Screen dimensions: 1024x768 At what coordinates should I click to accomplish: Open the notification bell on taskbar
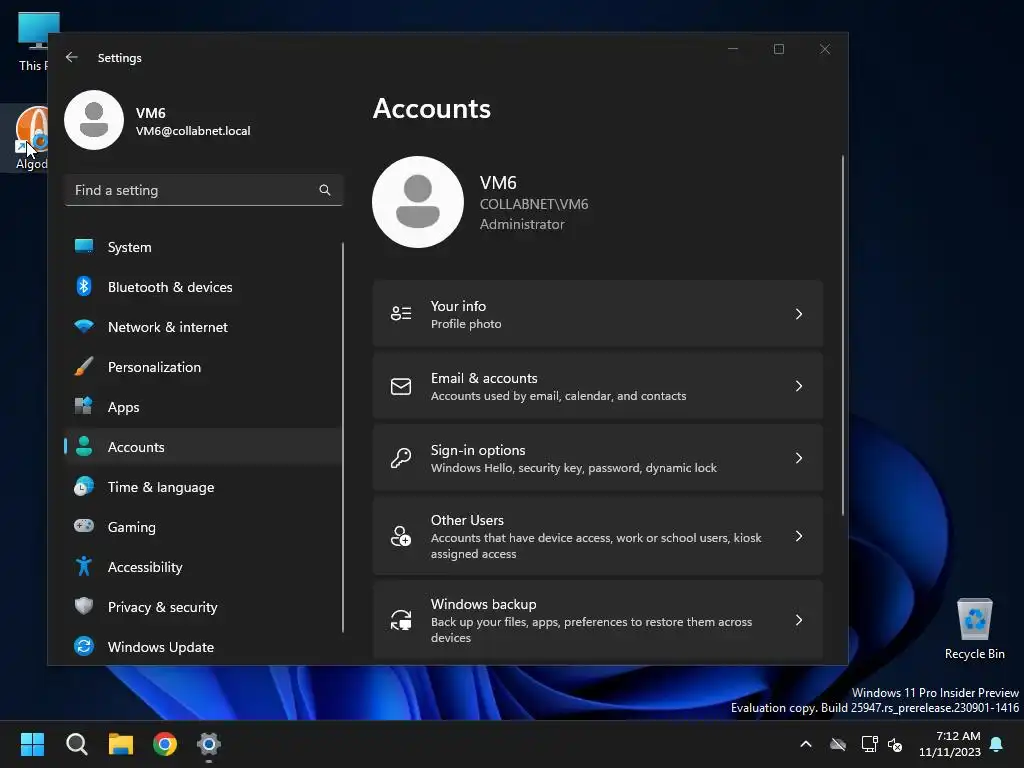[x=997, y=744]
